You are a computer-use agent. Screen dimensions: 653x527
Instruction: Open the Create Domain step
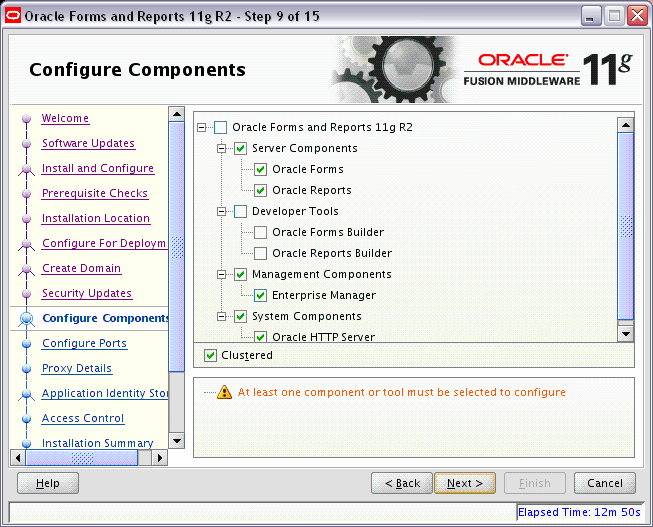point(82,268)
